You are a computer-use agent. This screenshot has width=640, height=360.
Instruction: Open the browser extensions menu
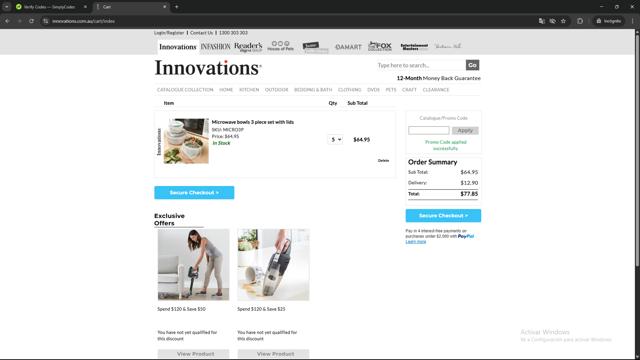click(x=580, y=21)
